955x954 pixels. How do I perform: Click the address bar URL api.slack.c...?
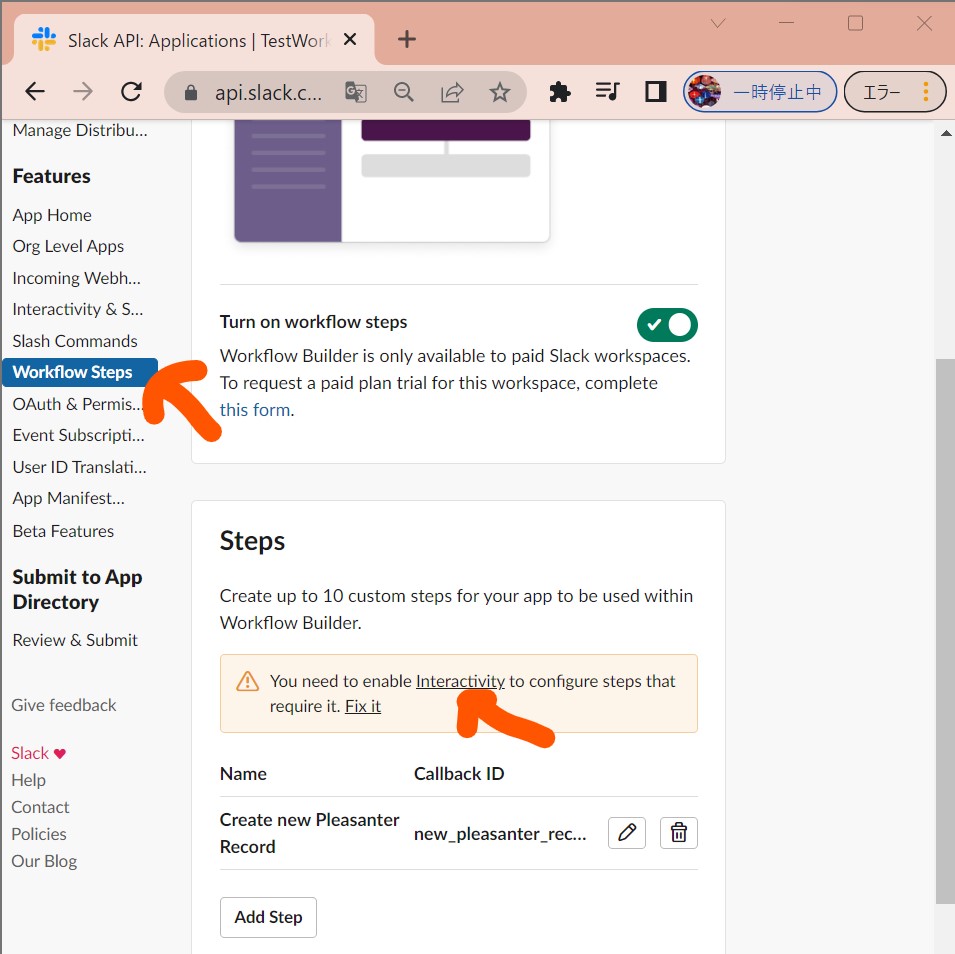pyautogui.click(x=268, y=93)
